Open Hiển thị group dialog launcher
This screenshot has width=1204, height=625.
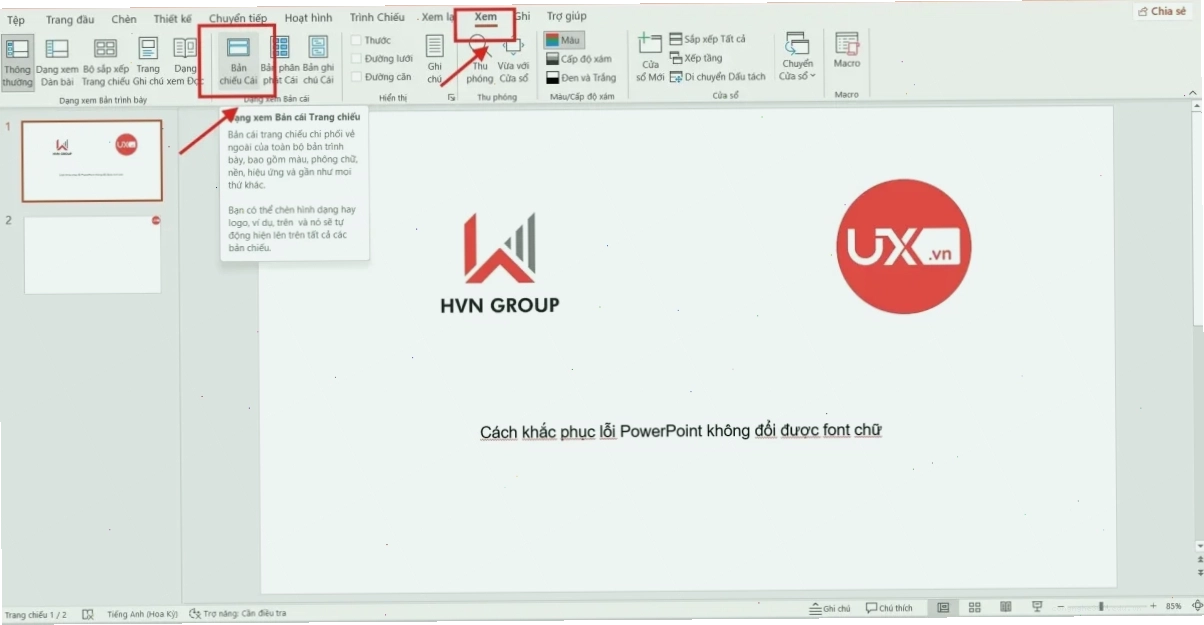451,98
